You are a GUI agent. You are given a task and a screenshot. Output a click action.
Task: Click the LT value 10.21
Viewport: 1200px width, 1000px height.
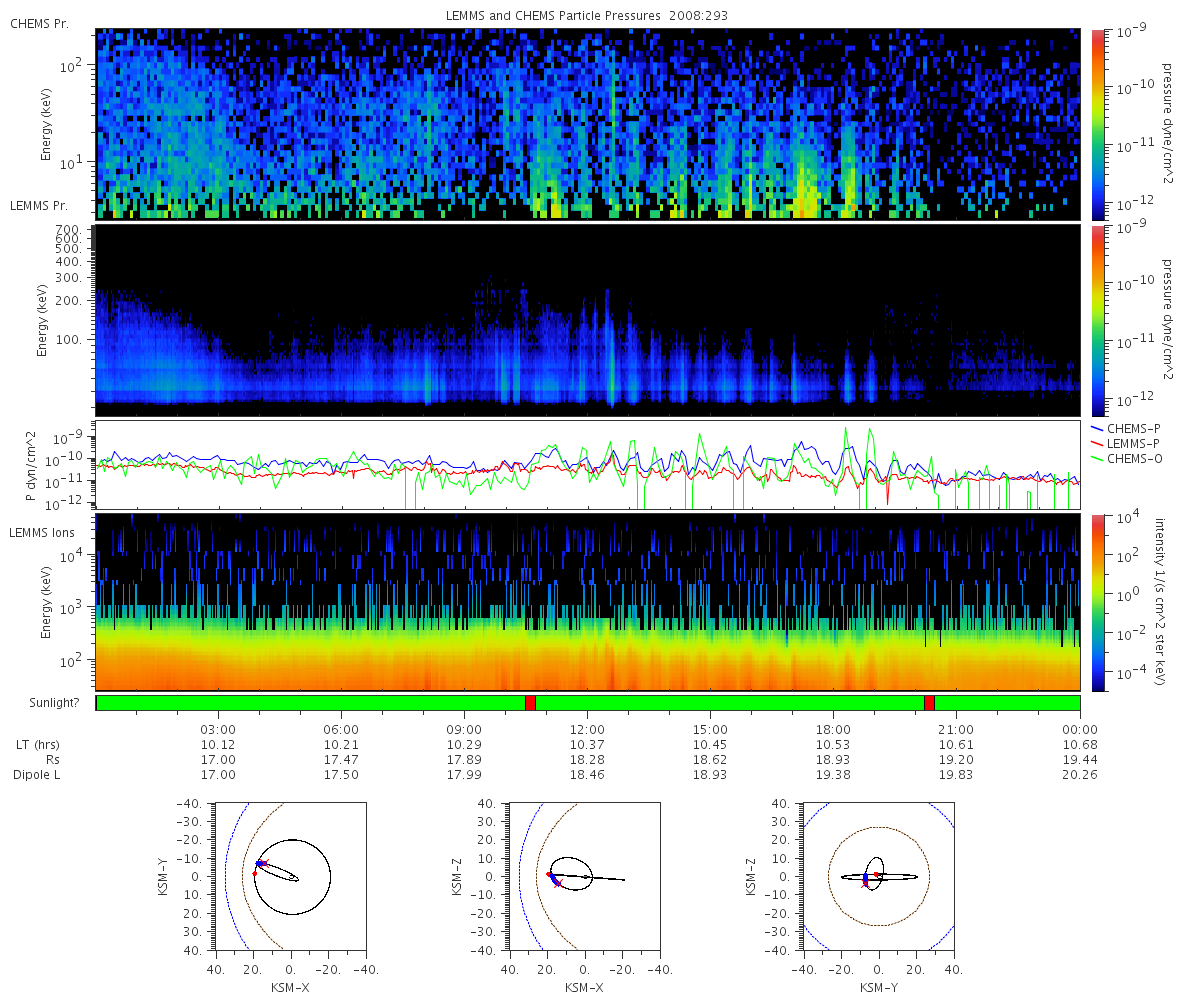(341, 745)
